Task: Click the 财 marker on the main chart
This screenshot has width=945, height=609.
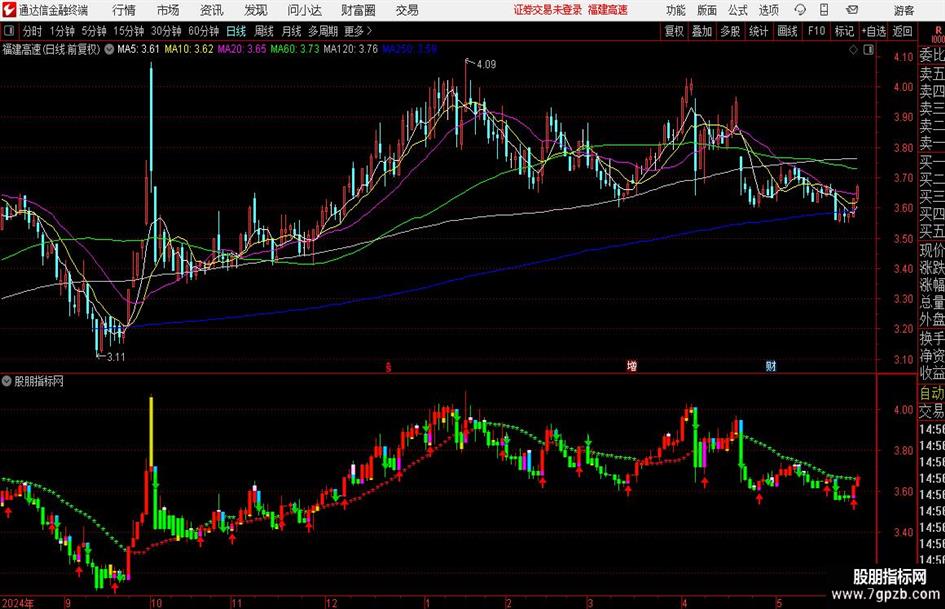Action: point(771,365)
